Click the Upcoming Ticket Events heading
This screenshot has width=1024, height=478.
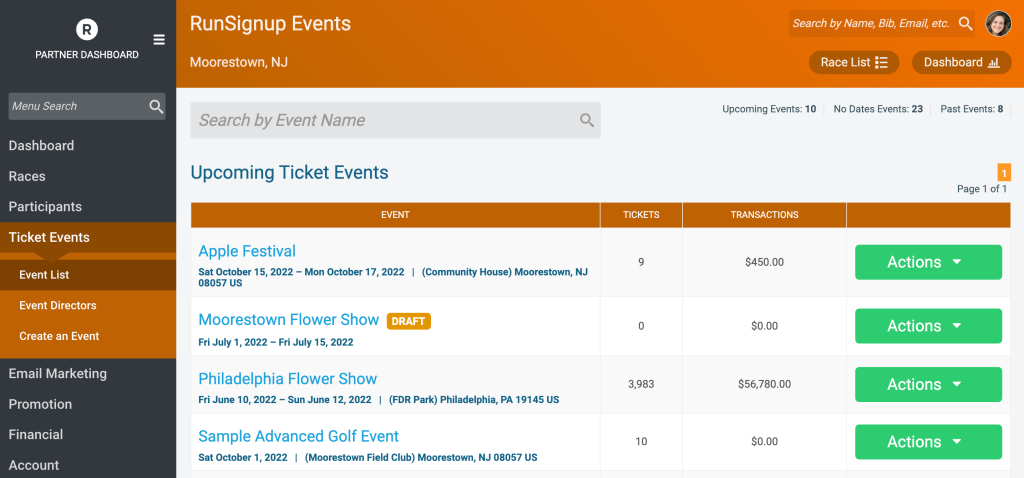click(289, 173)
